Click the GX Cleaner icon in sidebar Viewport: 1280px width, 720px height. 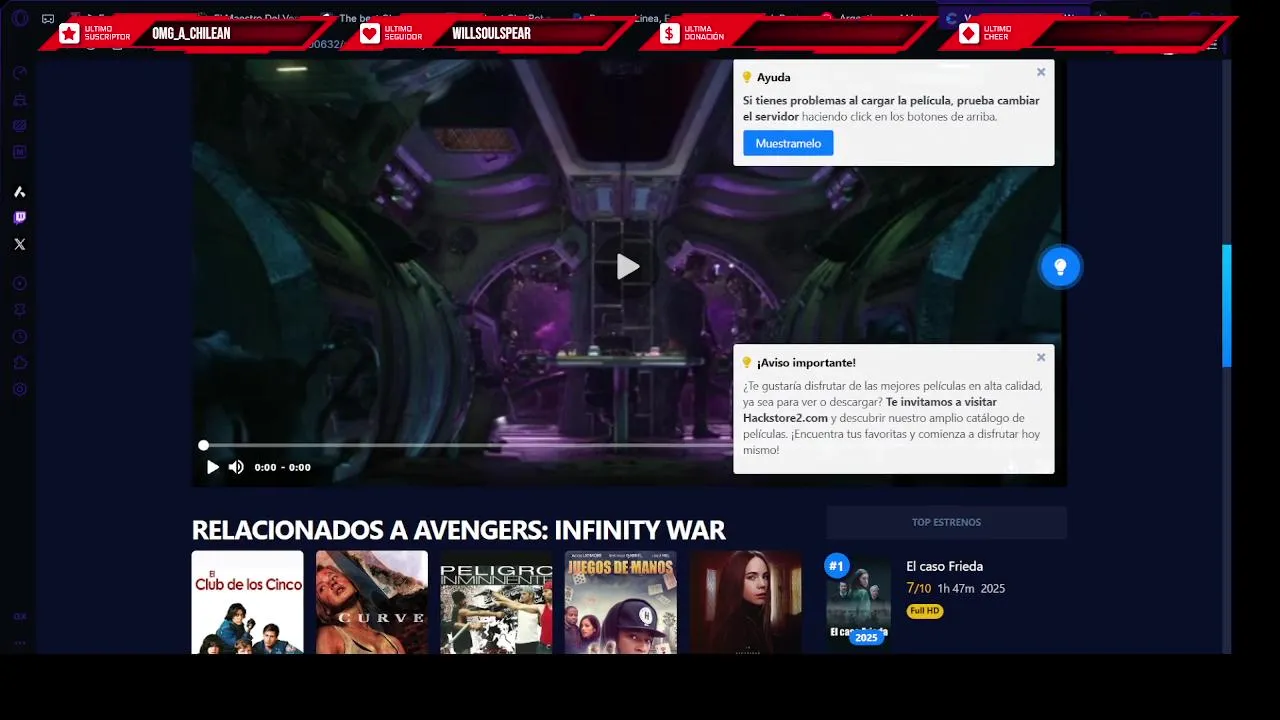(x=19, y=99)
